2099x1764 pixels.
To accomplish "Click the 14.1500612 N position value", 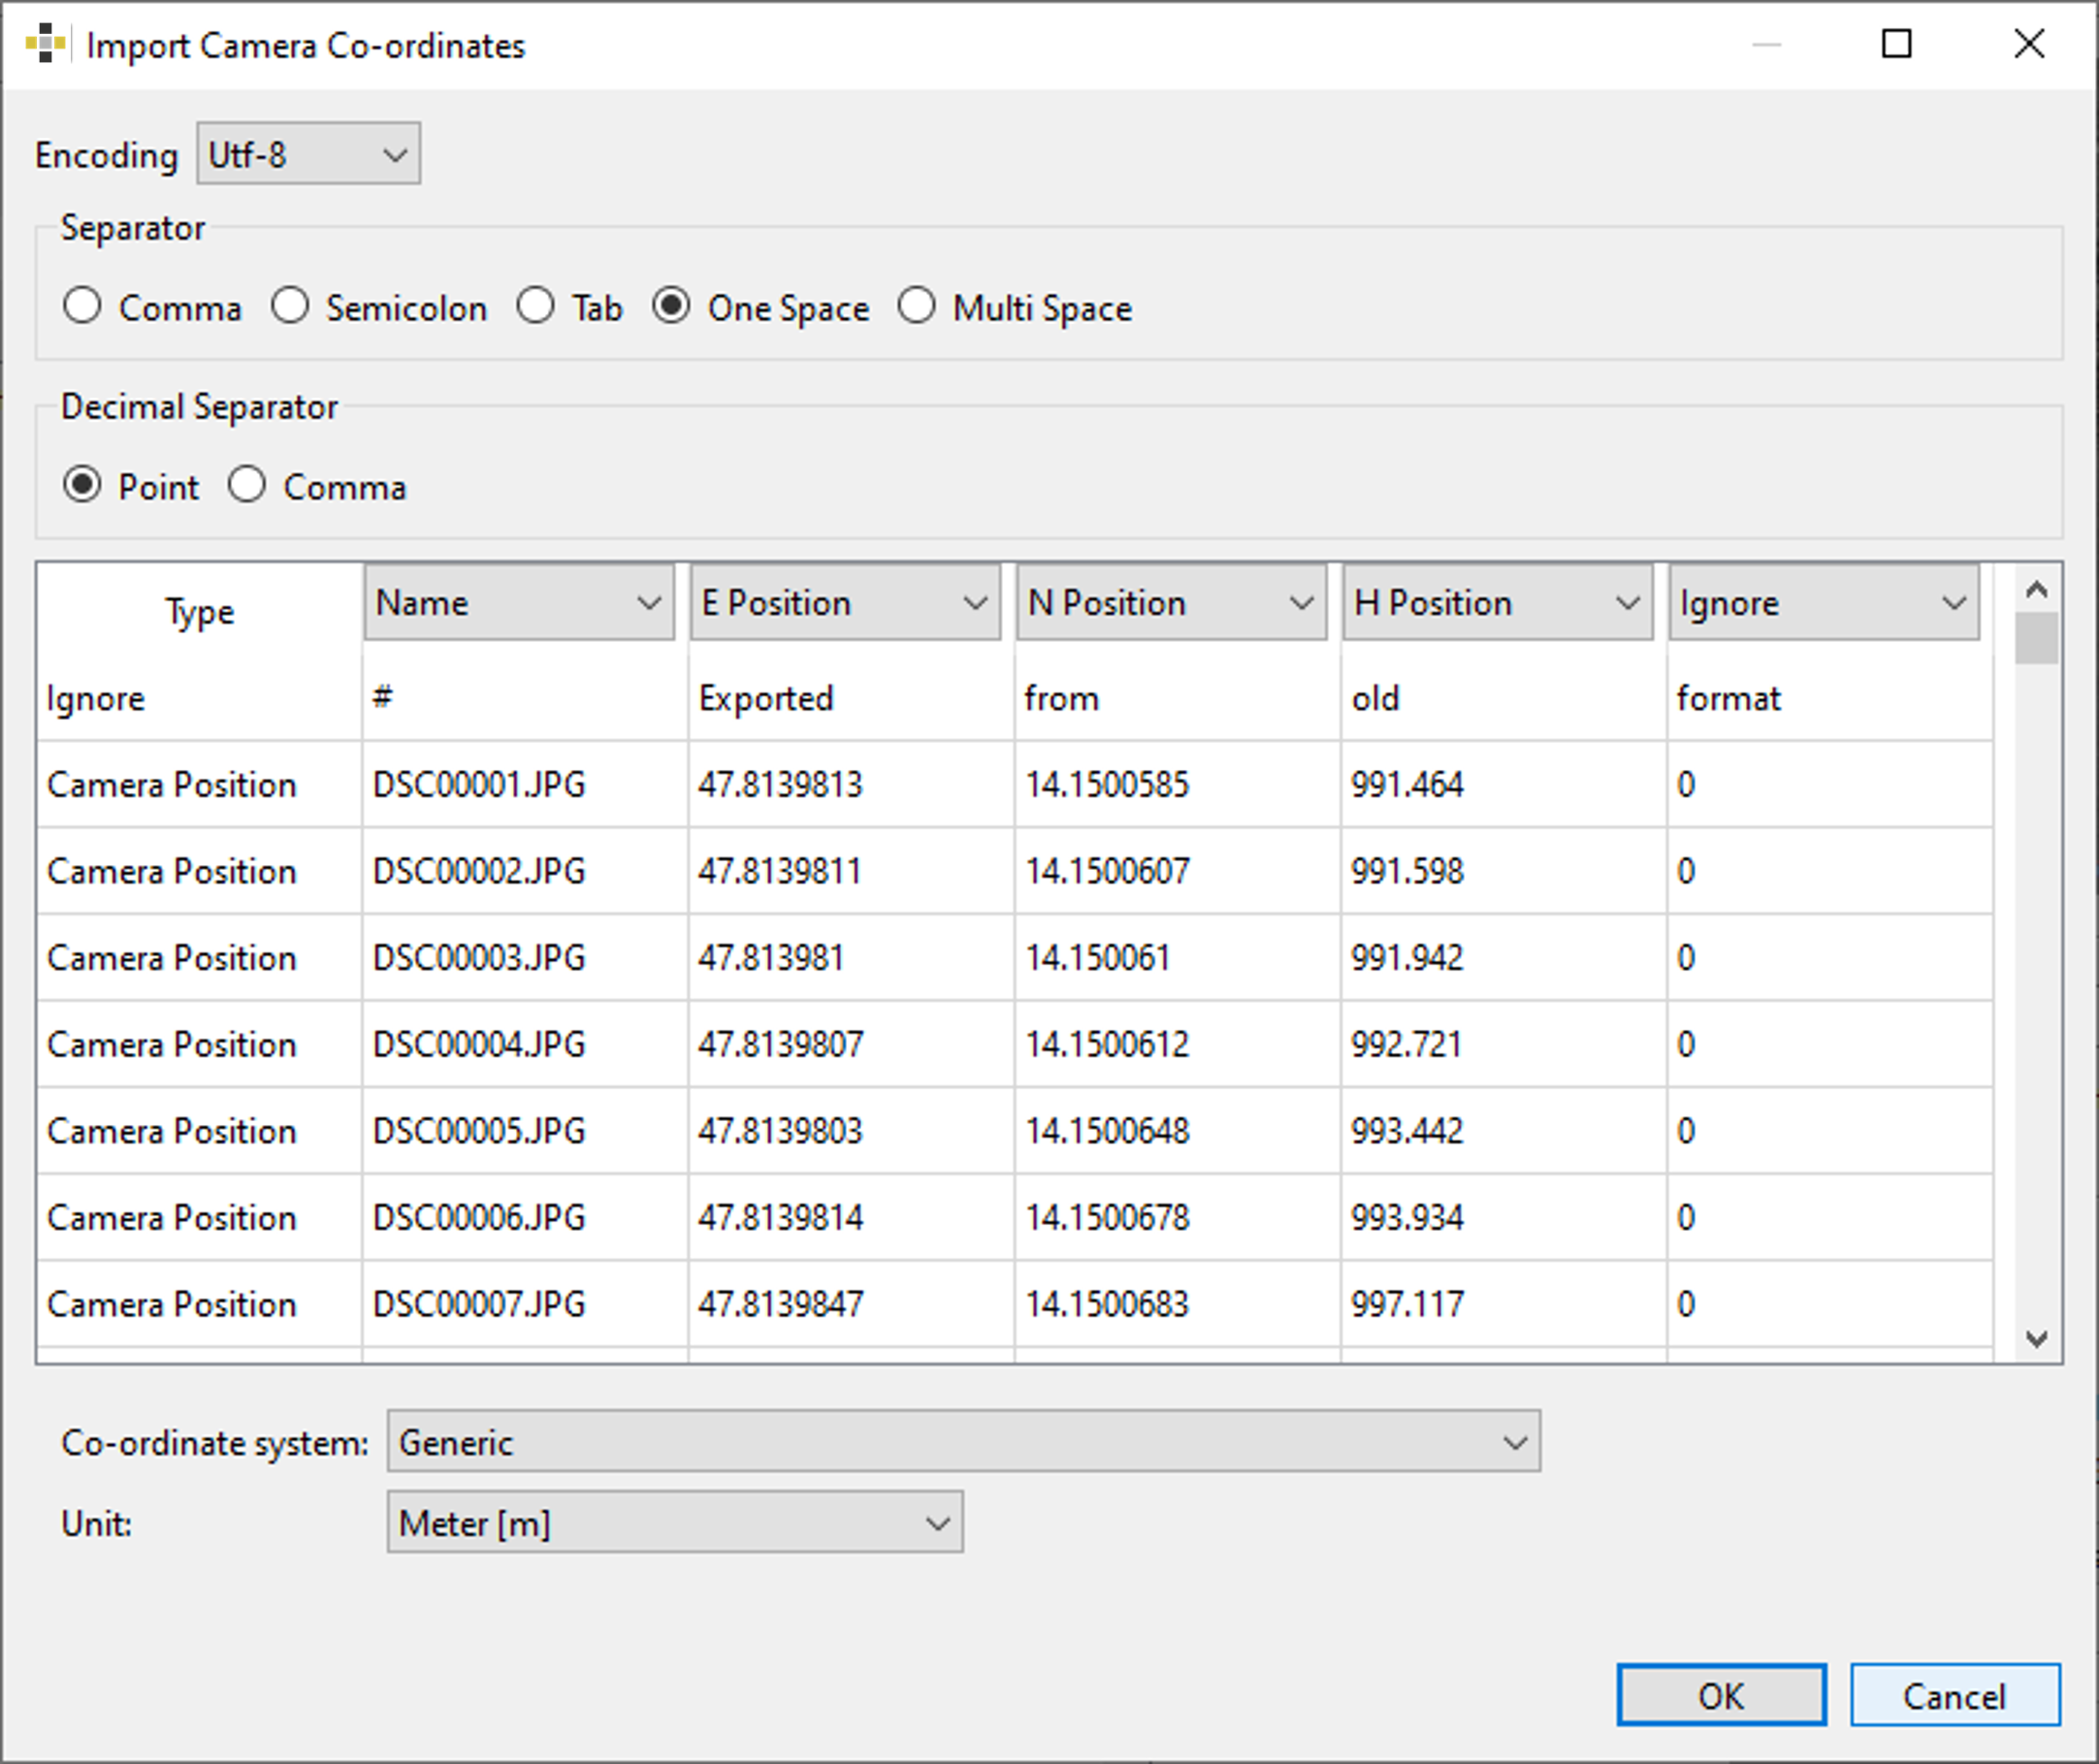I will (1177, 1044).
